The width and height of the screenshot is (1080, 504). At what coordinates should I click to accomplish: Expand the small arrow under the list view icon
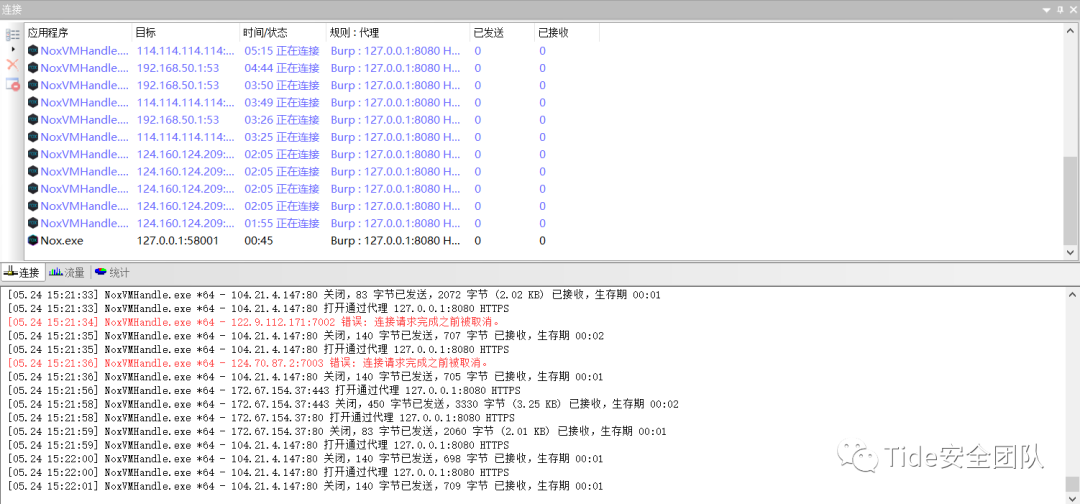(13, 50)
